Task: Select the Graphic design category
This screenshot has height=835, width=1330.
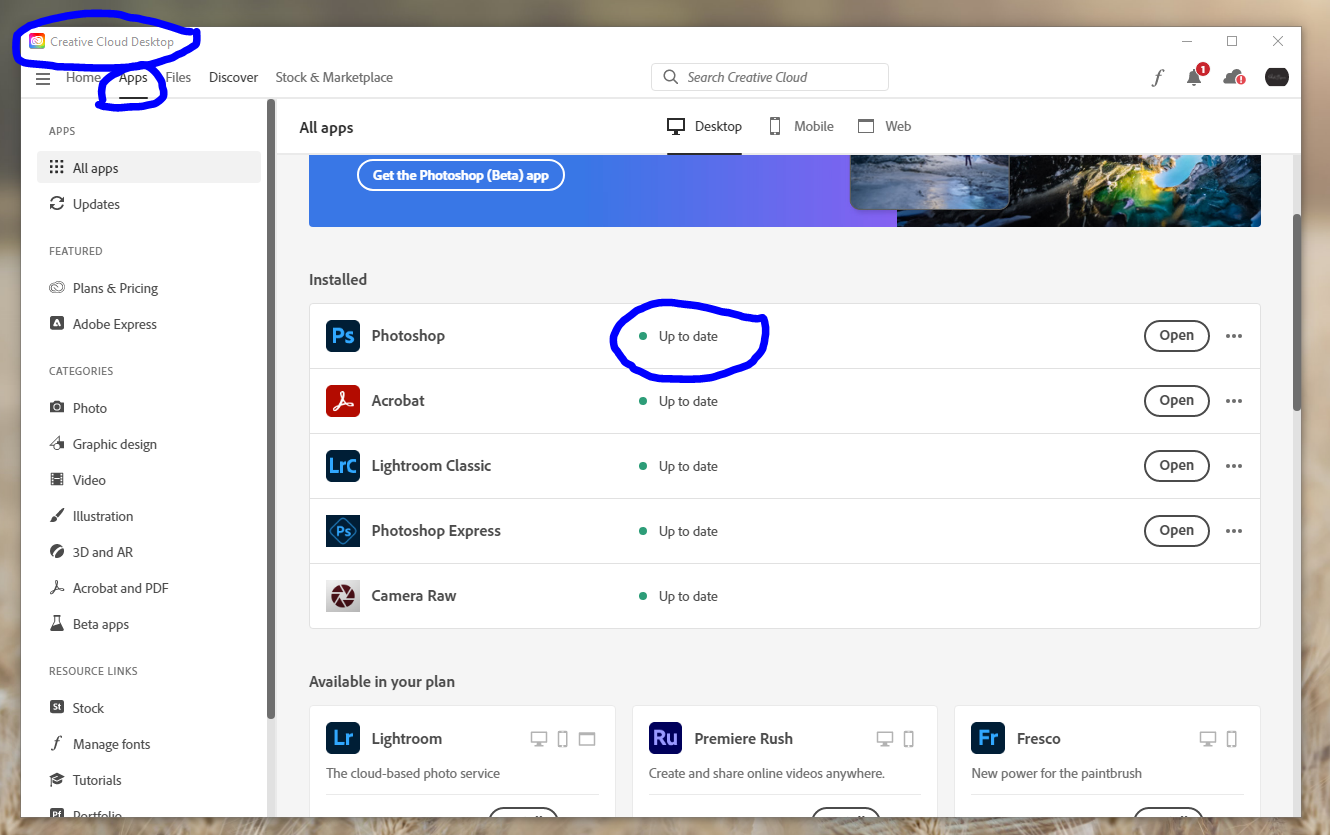Action: point(149,444)
